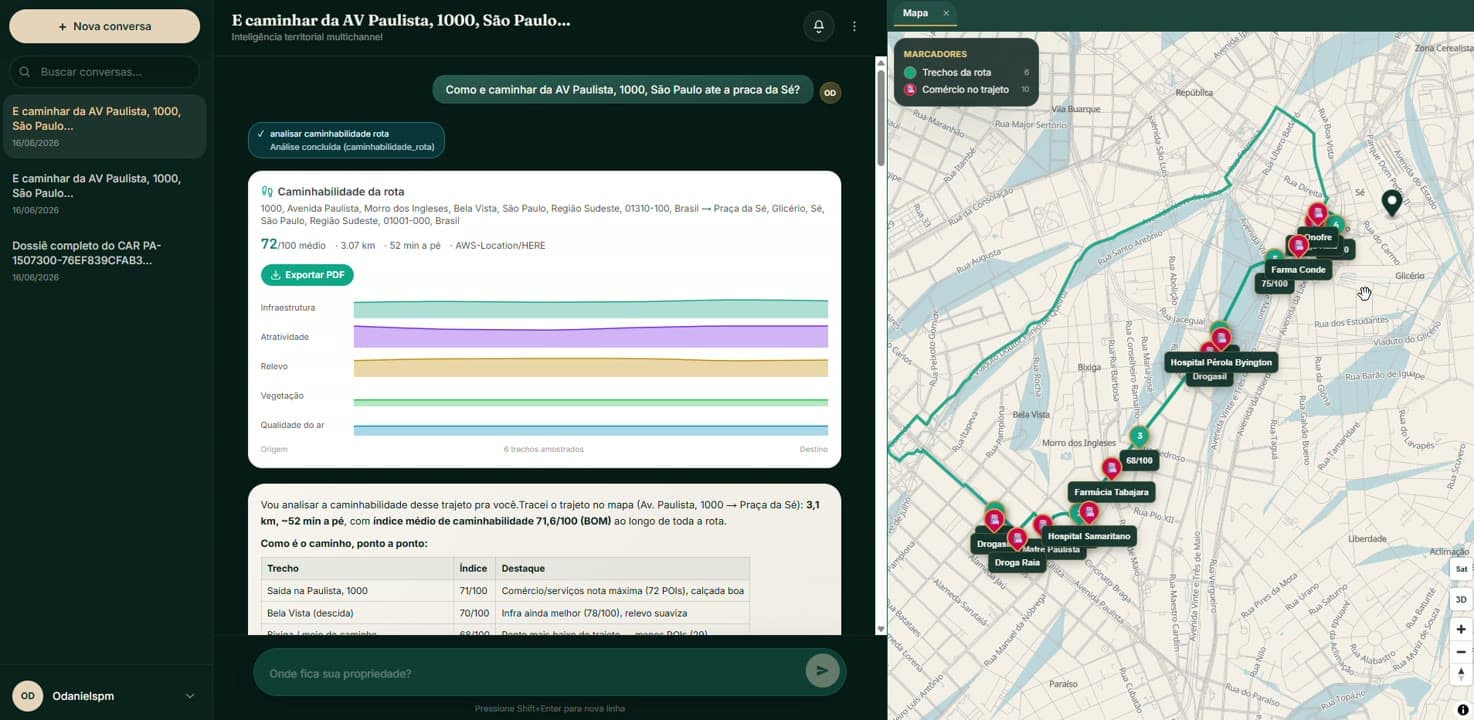
Task: Open map attribution info icon
Action: 1463,710
